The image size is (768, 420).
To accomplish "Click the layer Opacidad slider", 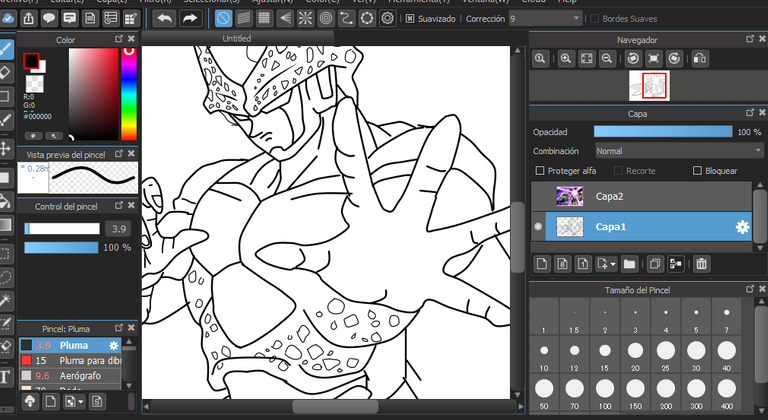I will click(663, 132).
